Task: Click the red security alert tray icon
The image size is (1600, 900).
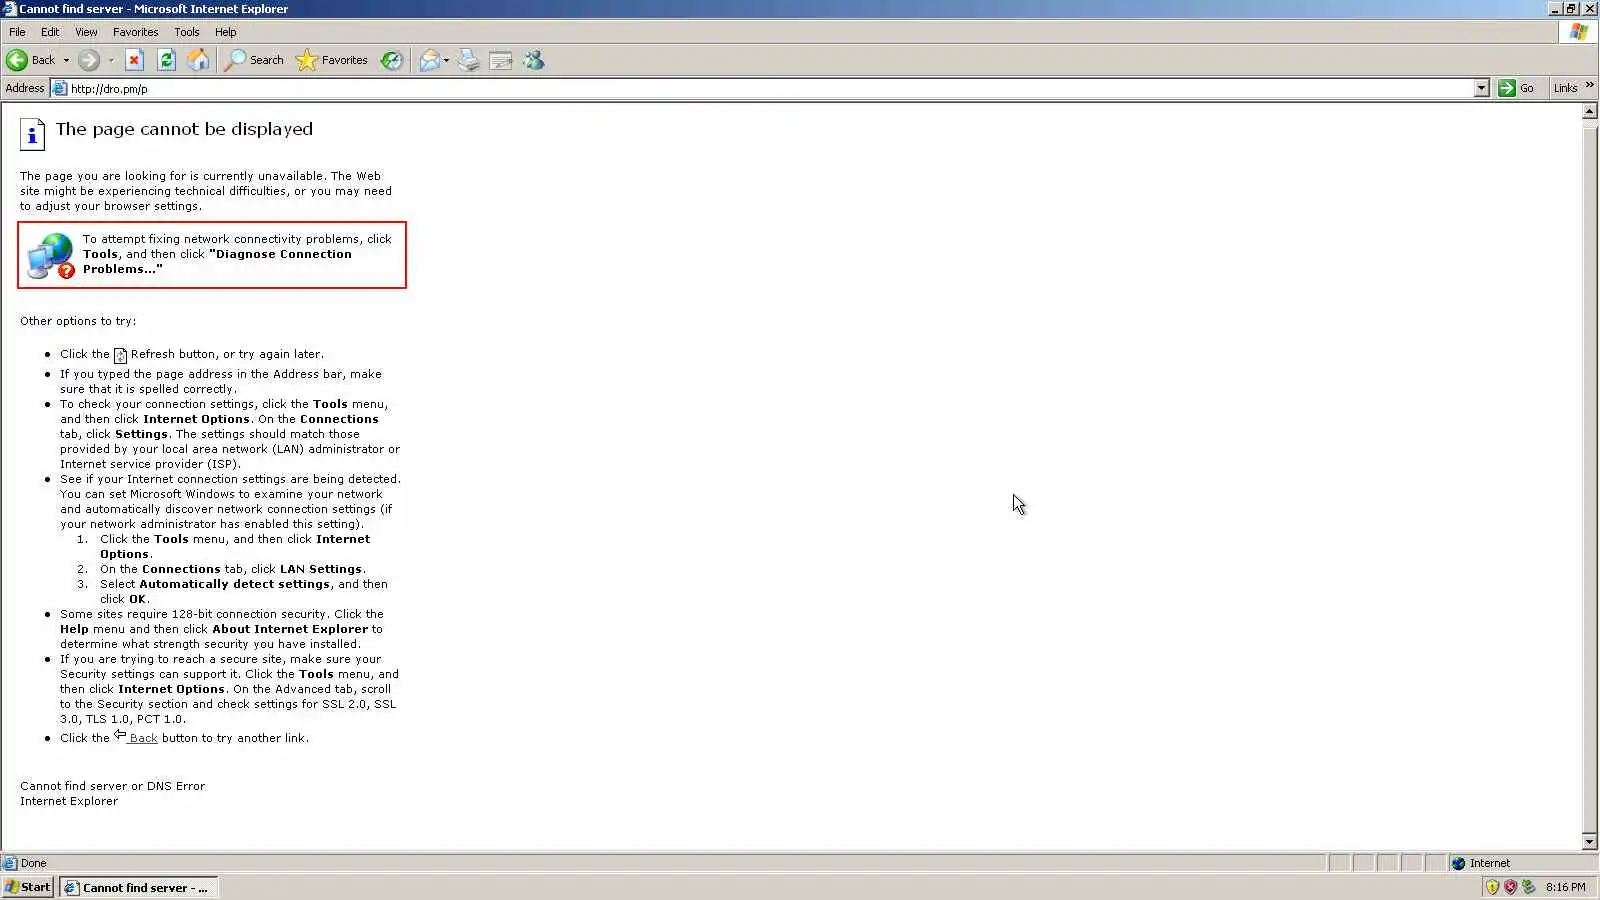Action: (1510, 887)
